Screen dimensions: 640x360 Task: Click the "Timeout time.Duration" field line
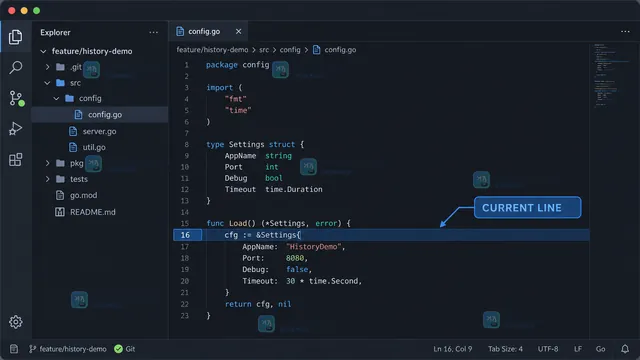click(273, 189)
